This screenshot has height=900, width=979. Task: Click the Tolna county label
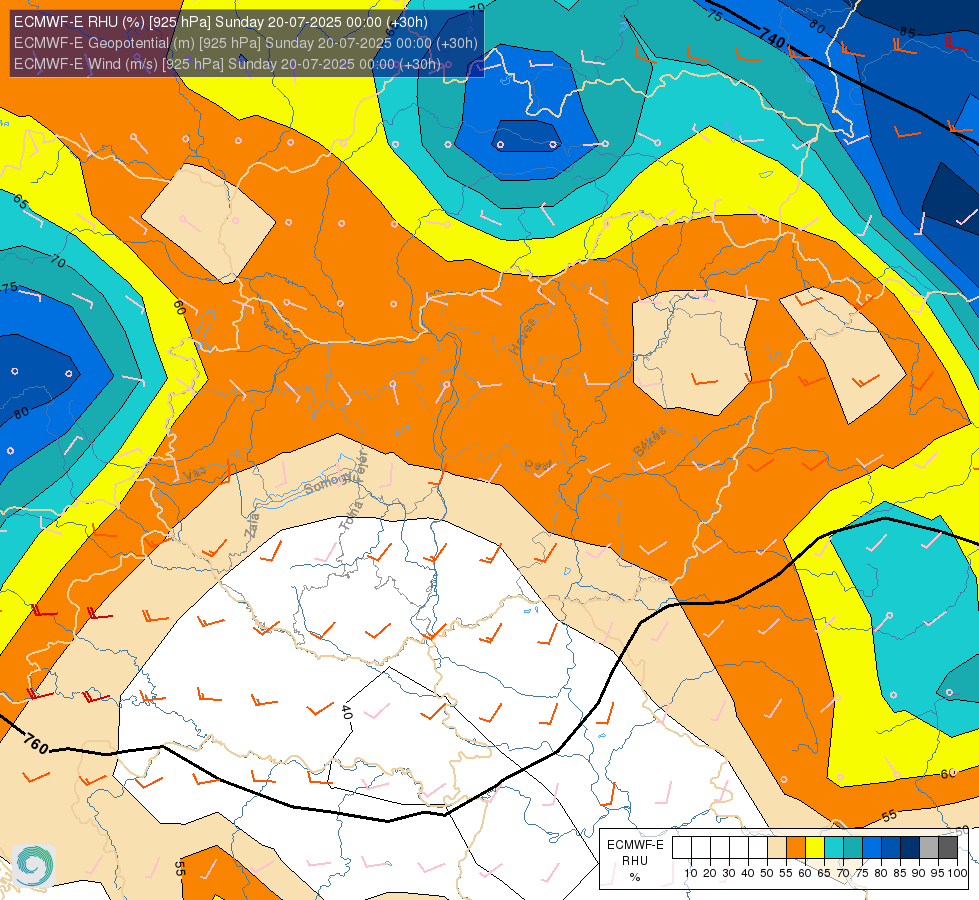tap(351, 516)
